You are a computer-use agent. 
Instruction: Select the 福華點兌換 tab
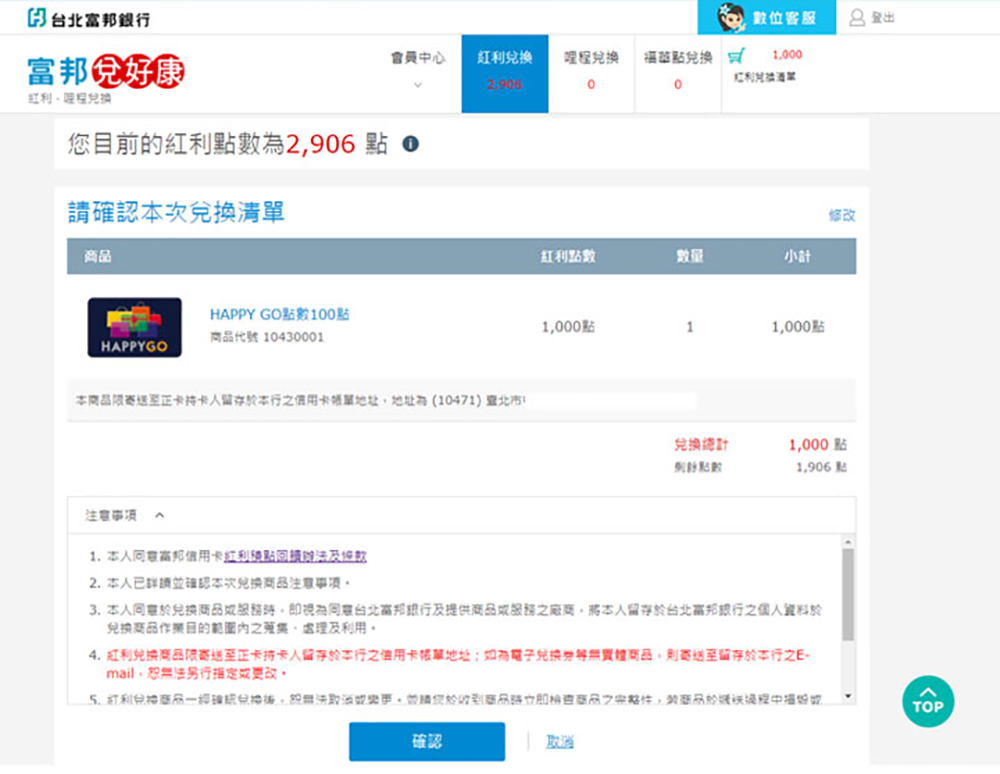click(678, 73)
